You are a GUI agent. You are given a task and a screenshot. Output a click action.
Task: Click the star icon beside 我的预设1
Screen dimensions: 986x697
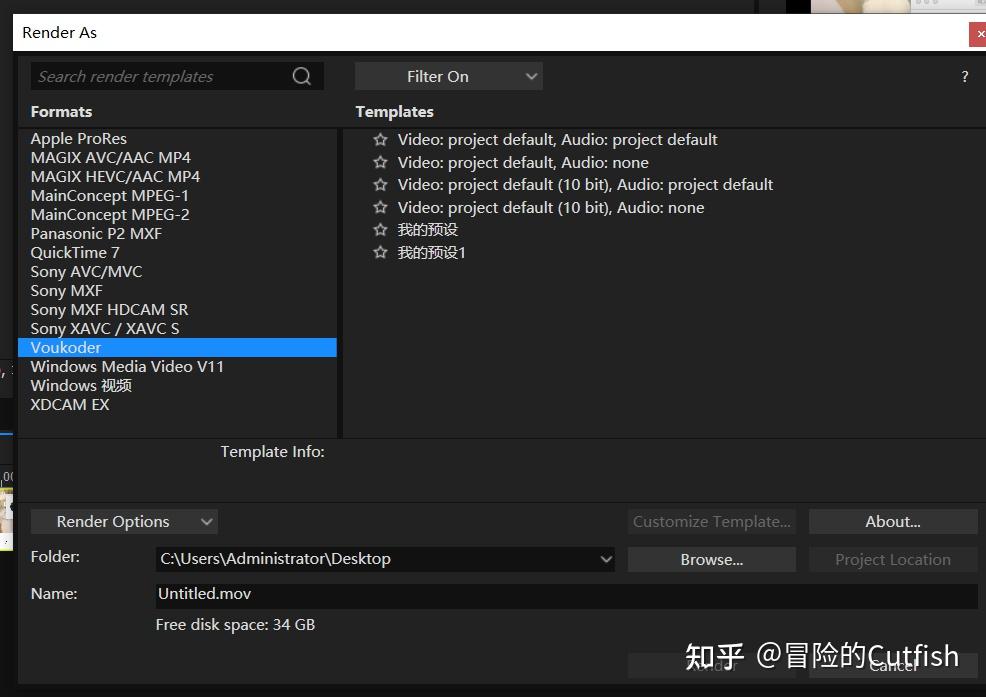380,252
